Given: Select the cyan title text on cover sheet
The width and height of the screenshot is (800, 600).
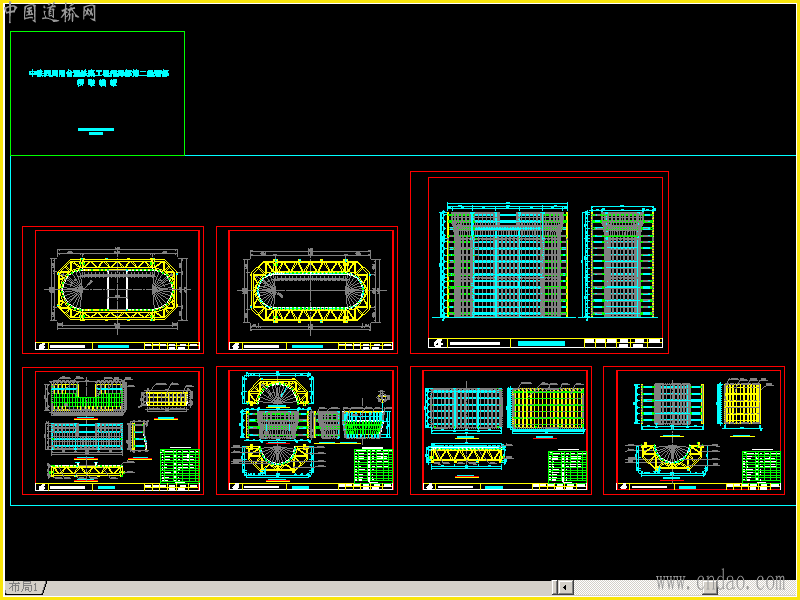Looking at the screenshot, I should point(99,78).
